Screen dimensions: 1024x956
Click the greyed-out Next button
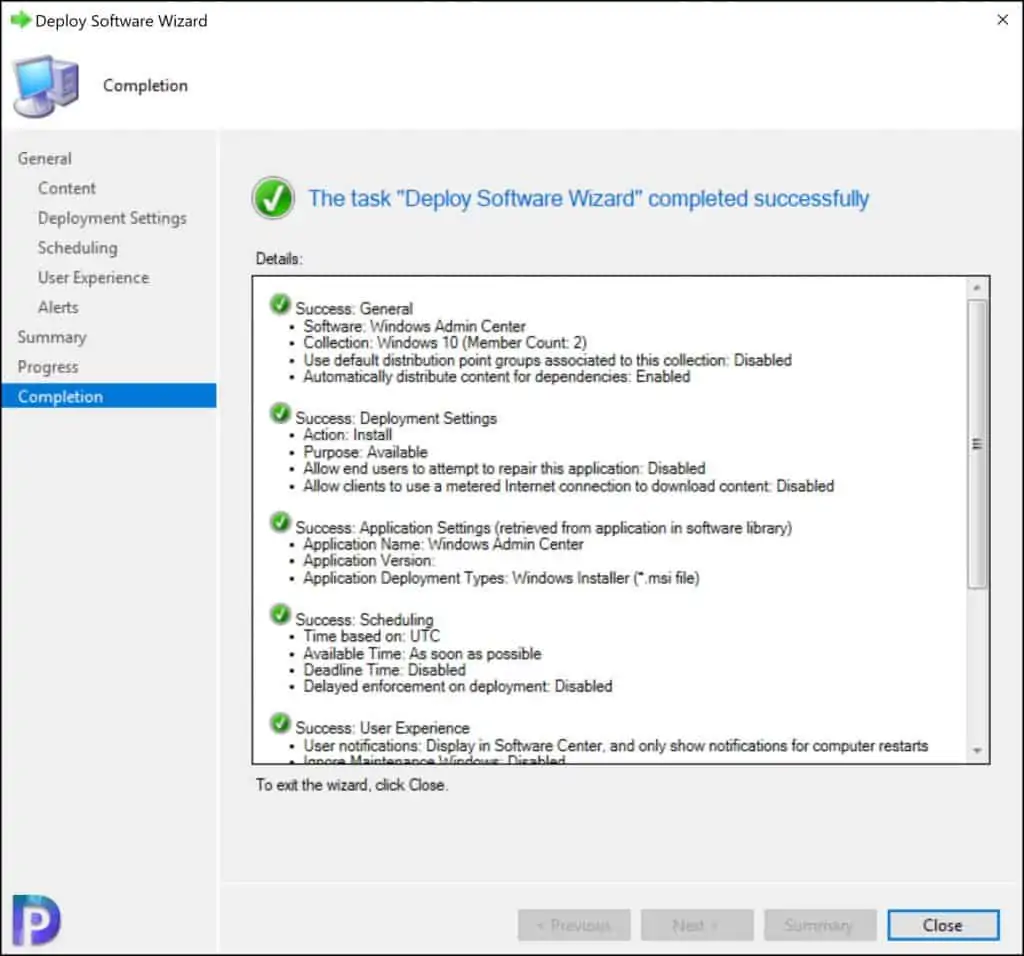click(x=697, y=925)
